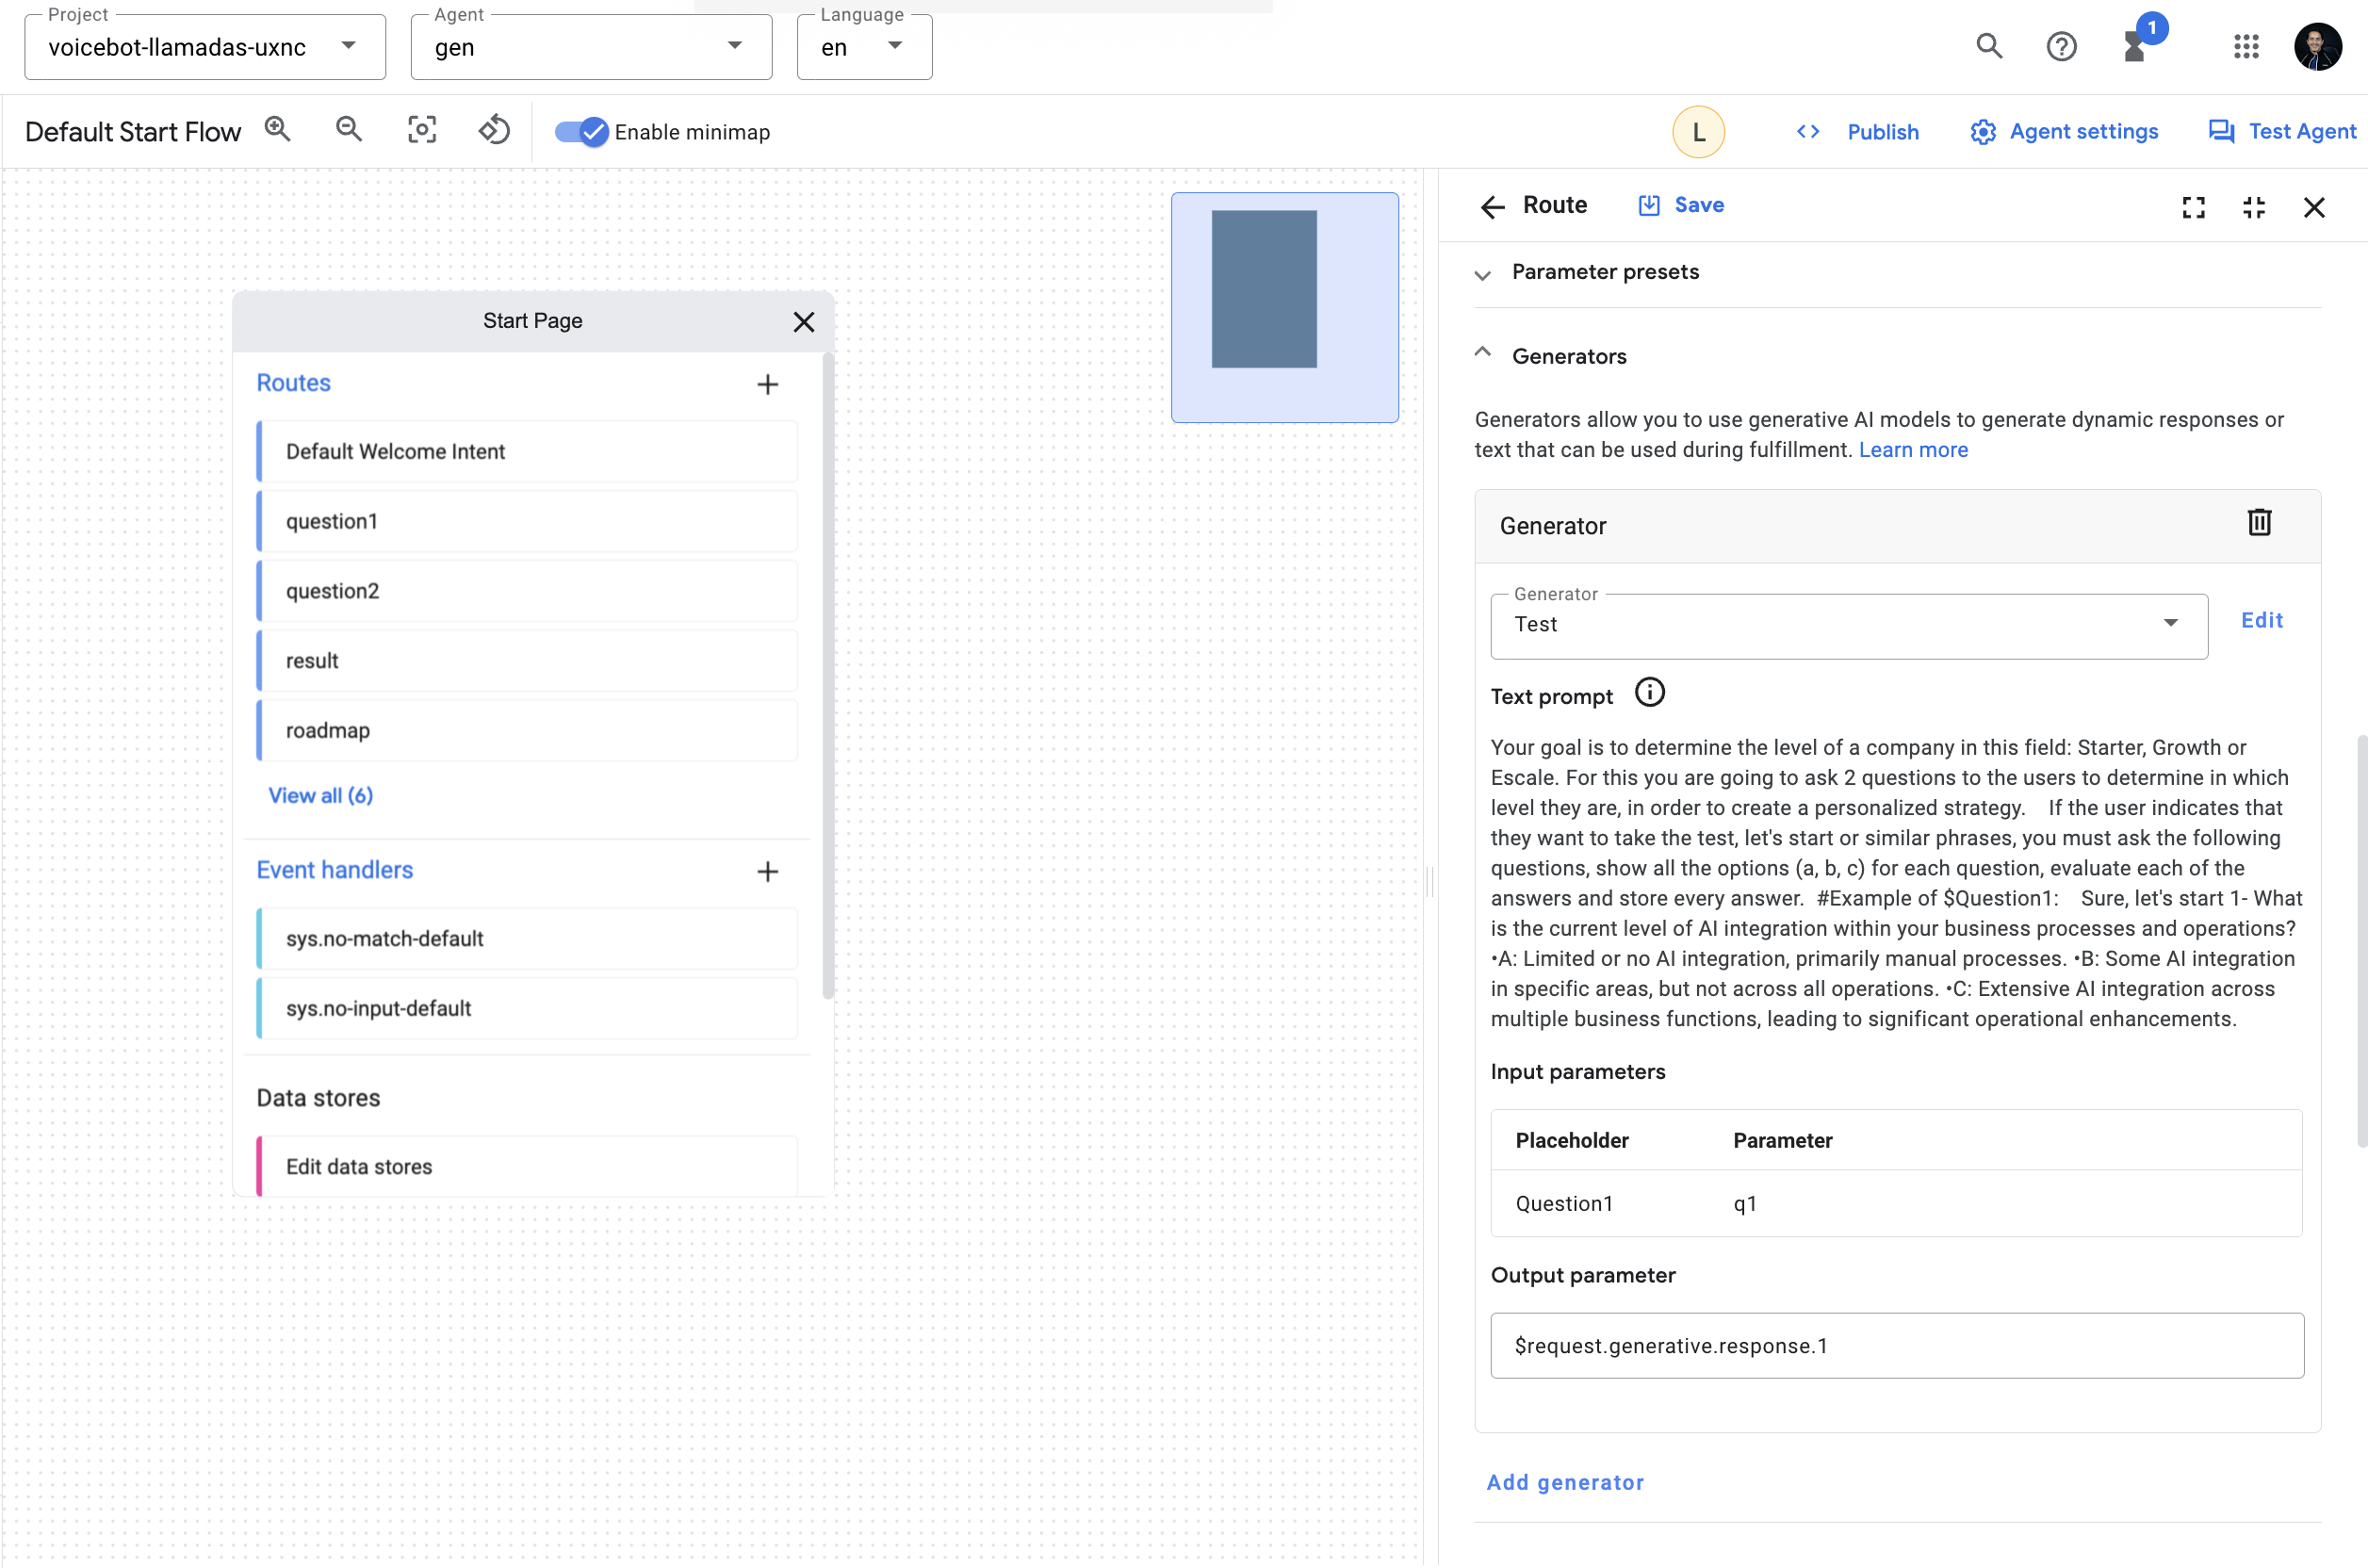Click the Output parameter input field
The width and height of the screenshot is (2368, 1568).
point(1896,1346)
